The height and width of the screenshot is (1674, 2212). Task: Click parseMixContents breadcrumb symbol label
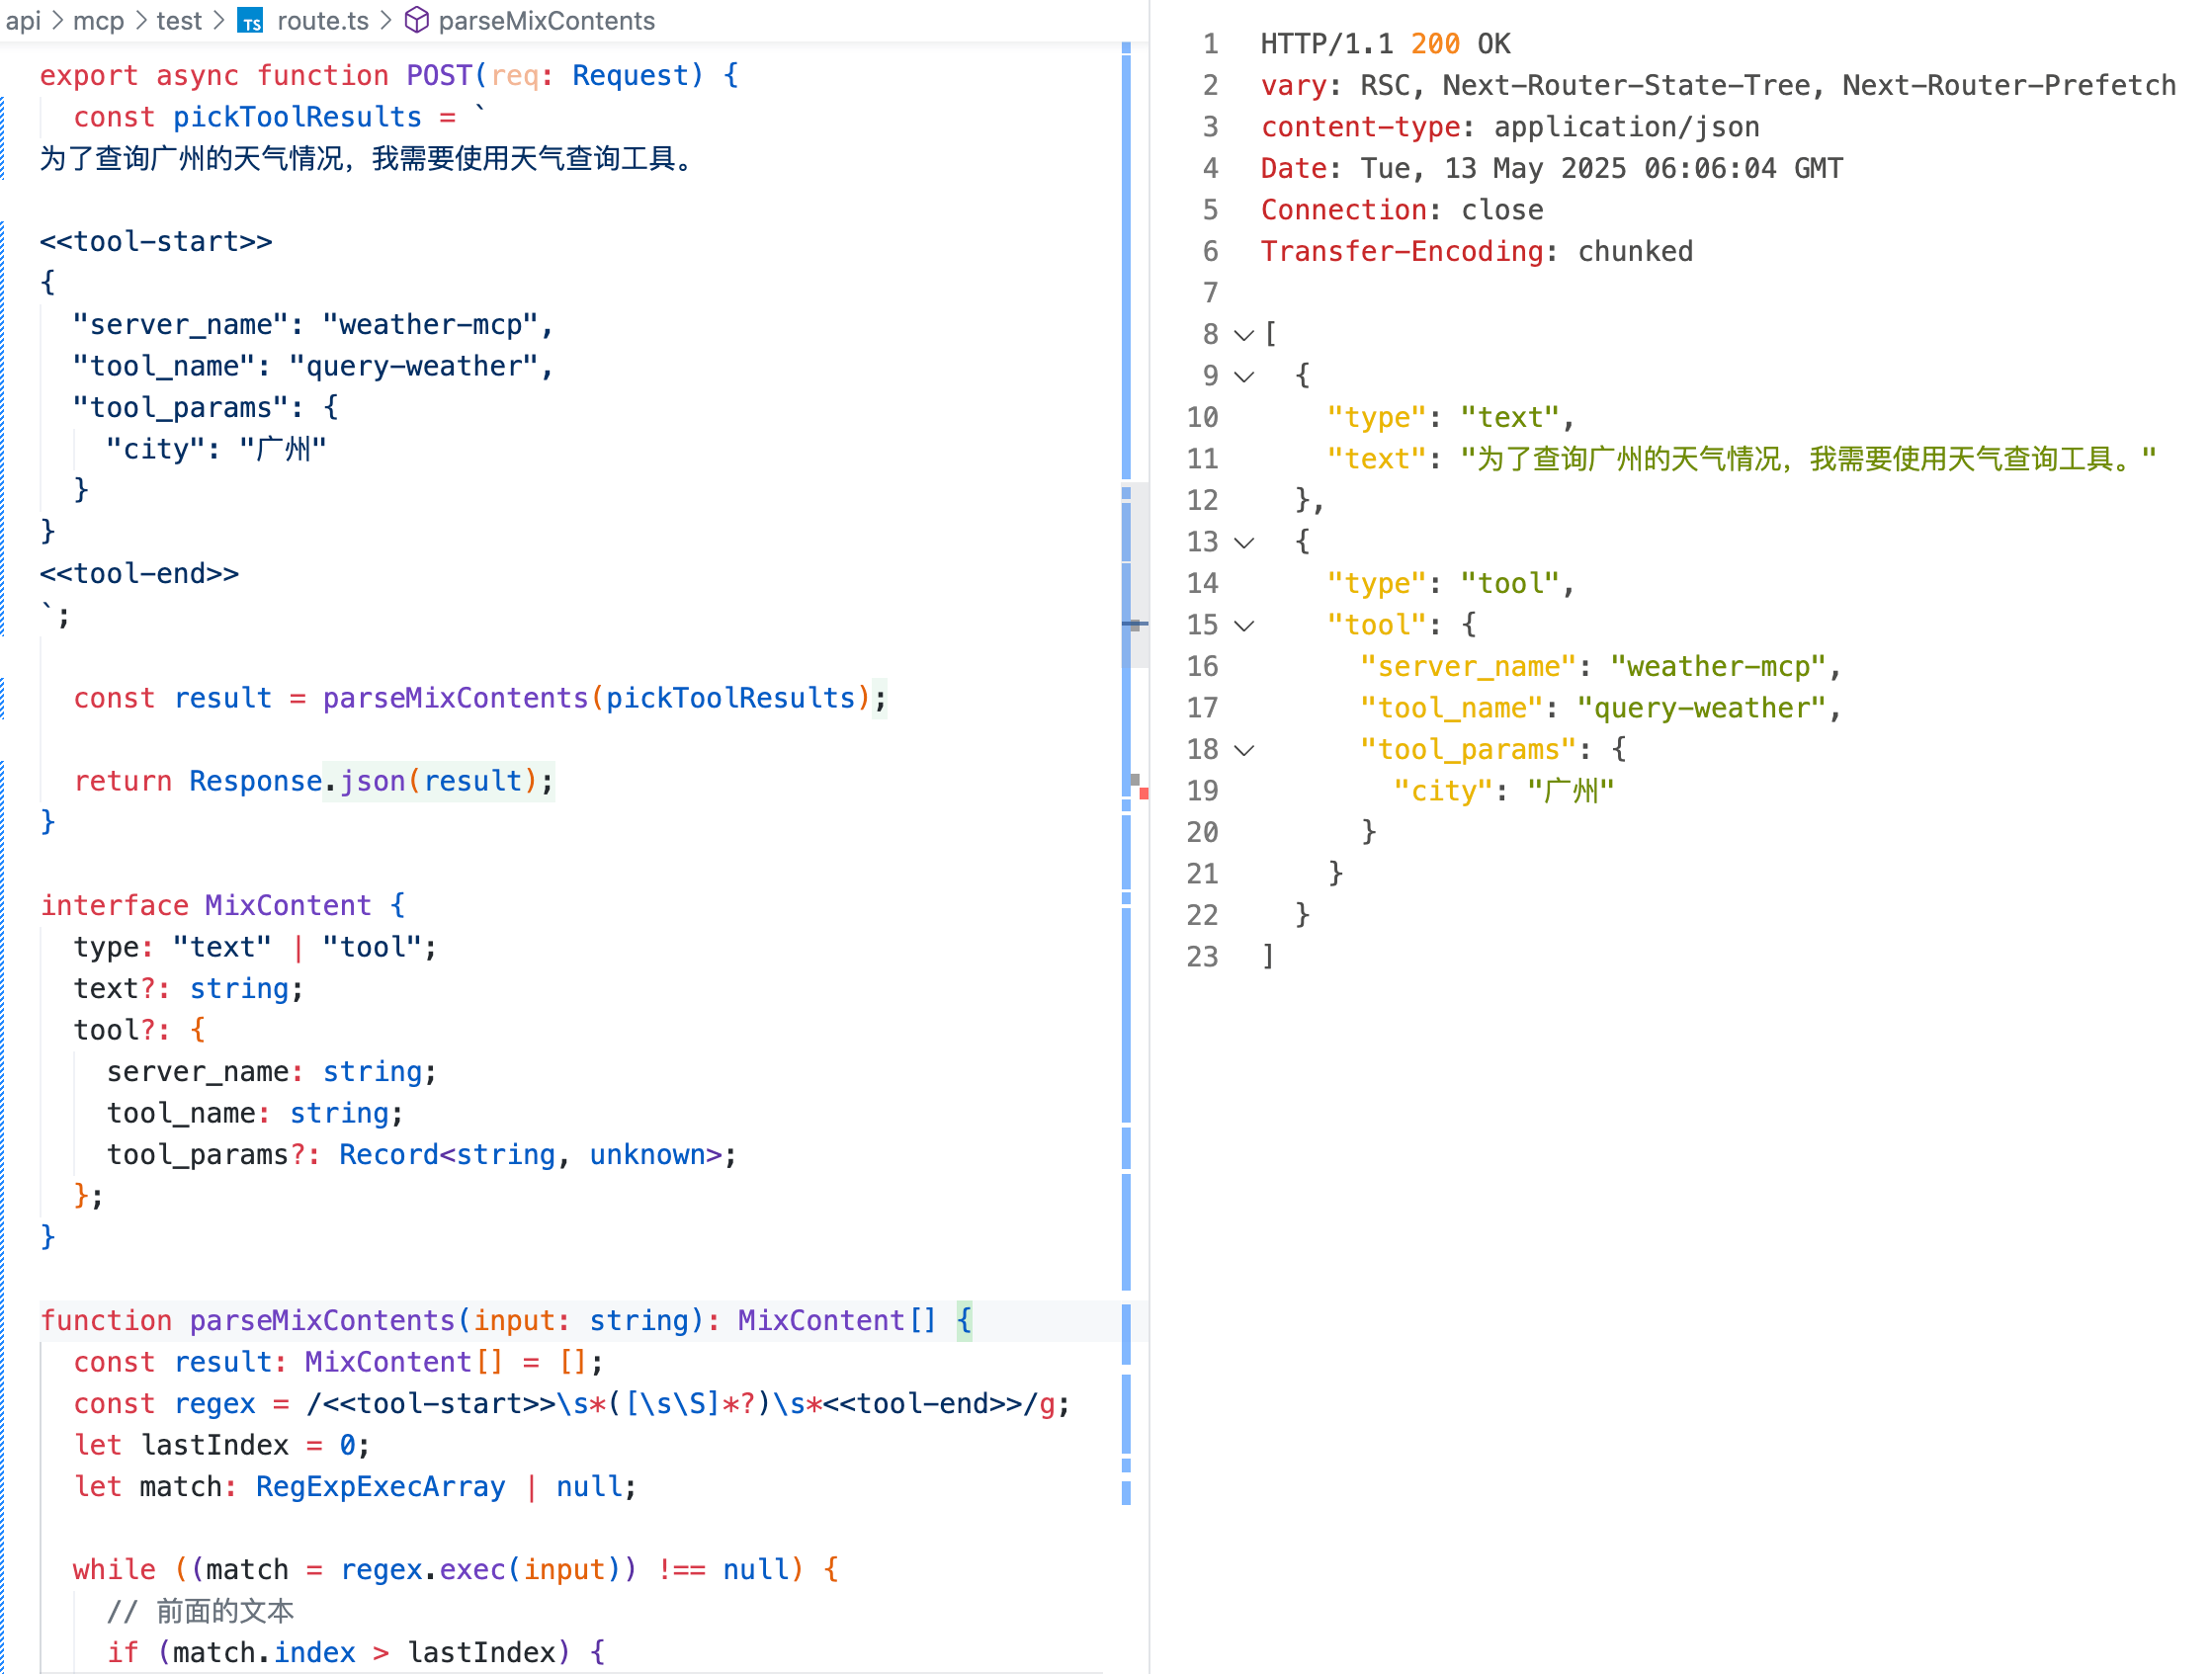(546, 20)
